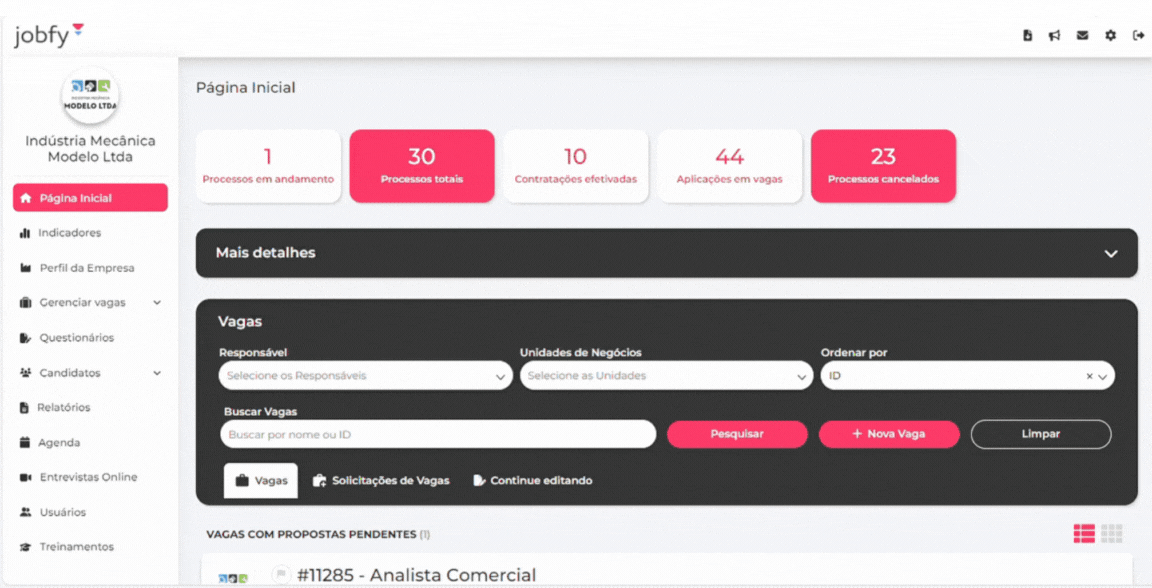Open Indicadores in the sidebar

coord(69,233)
